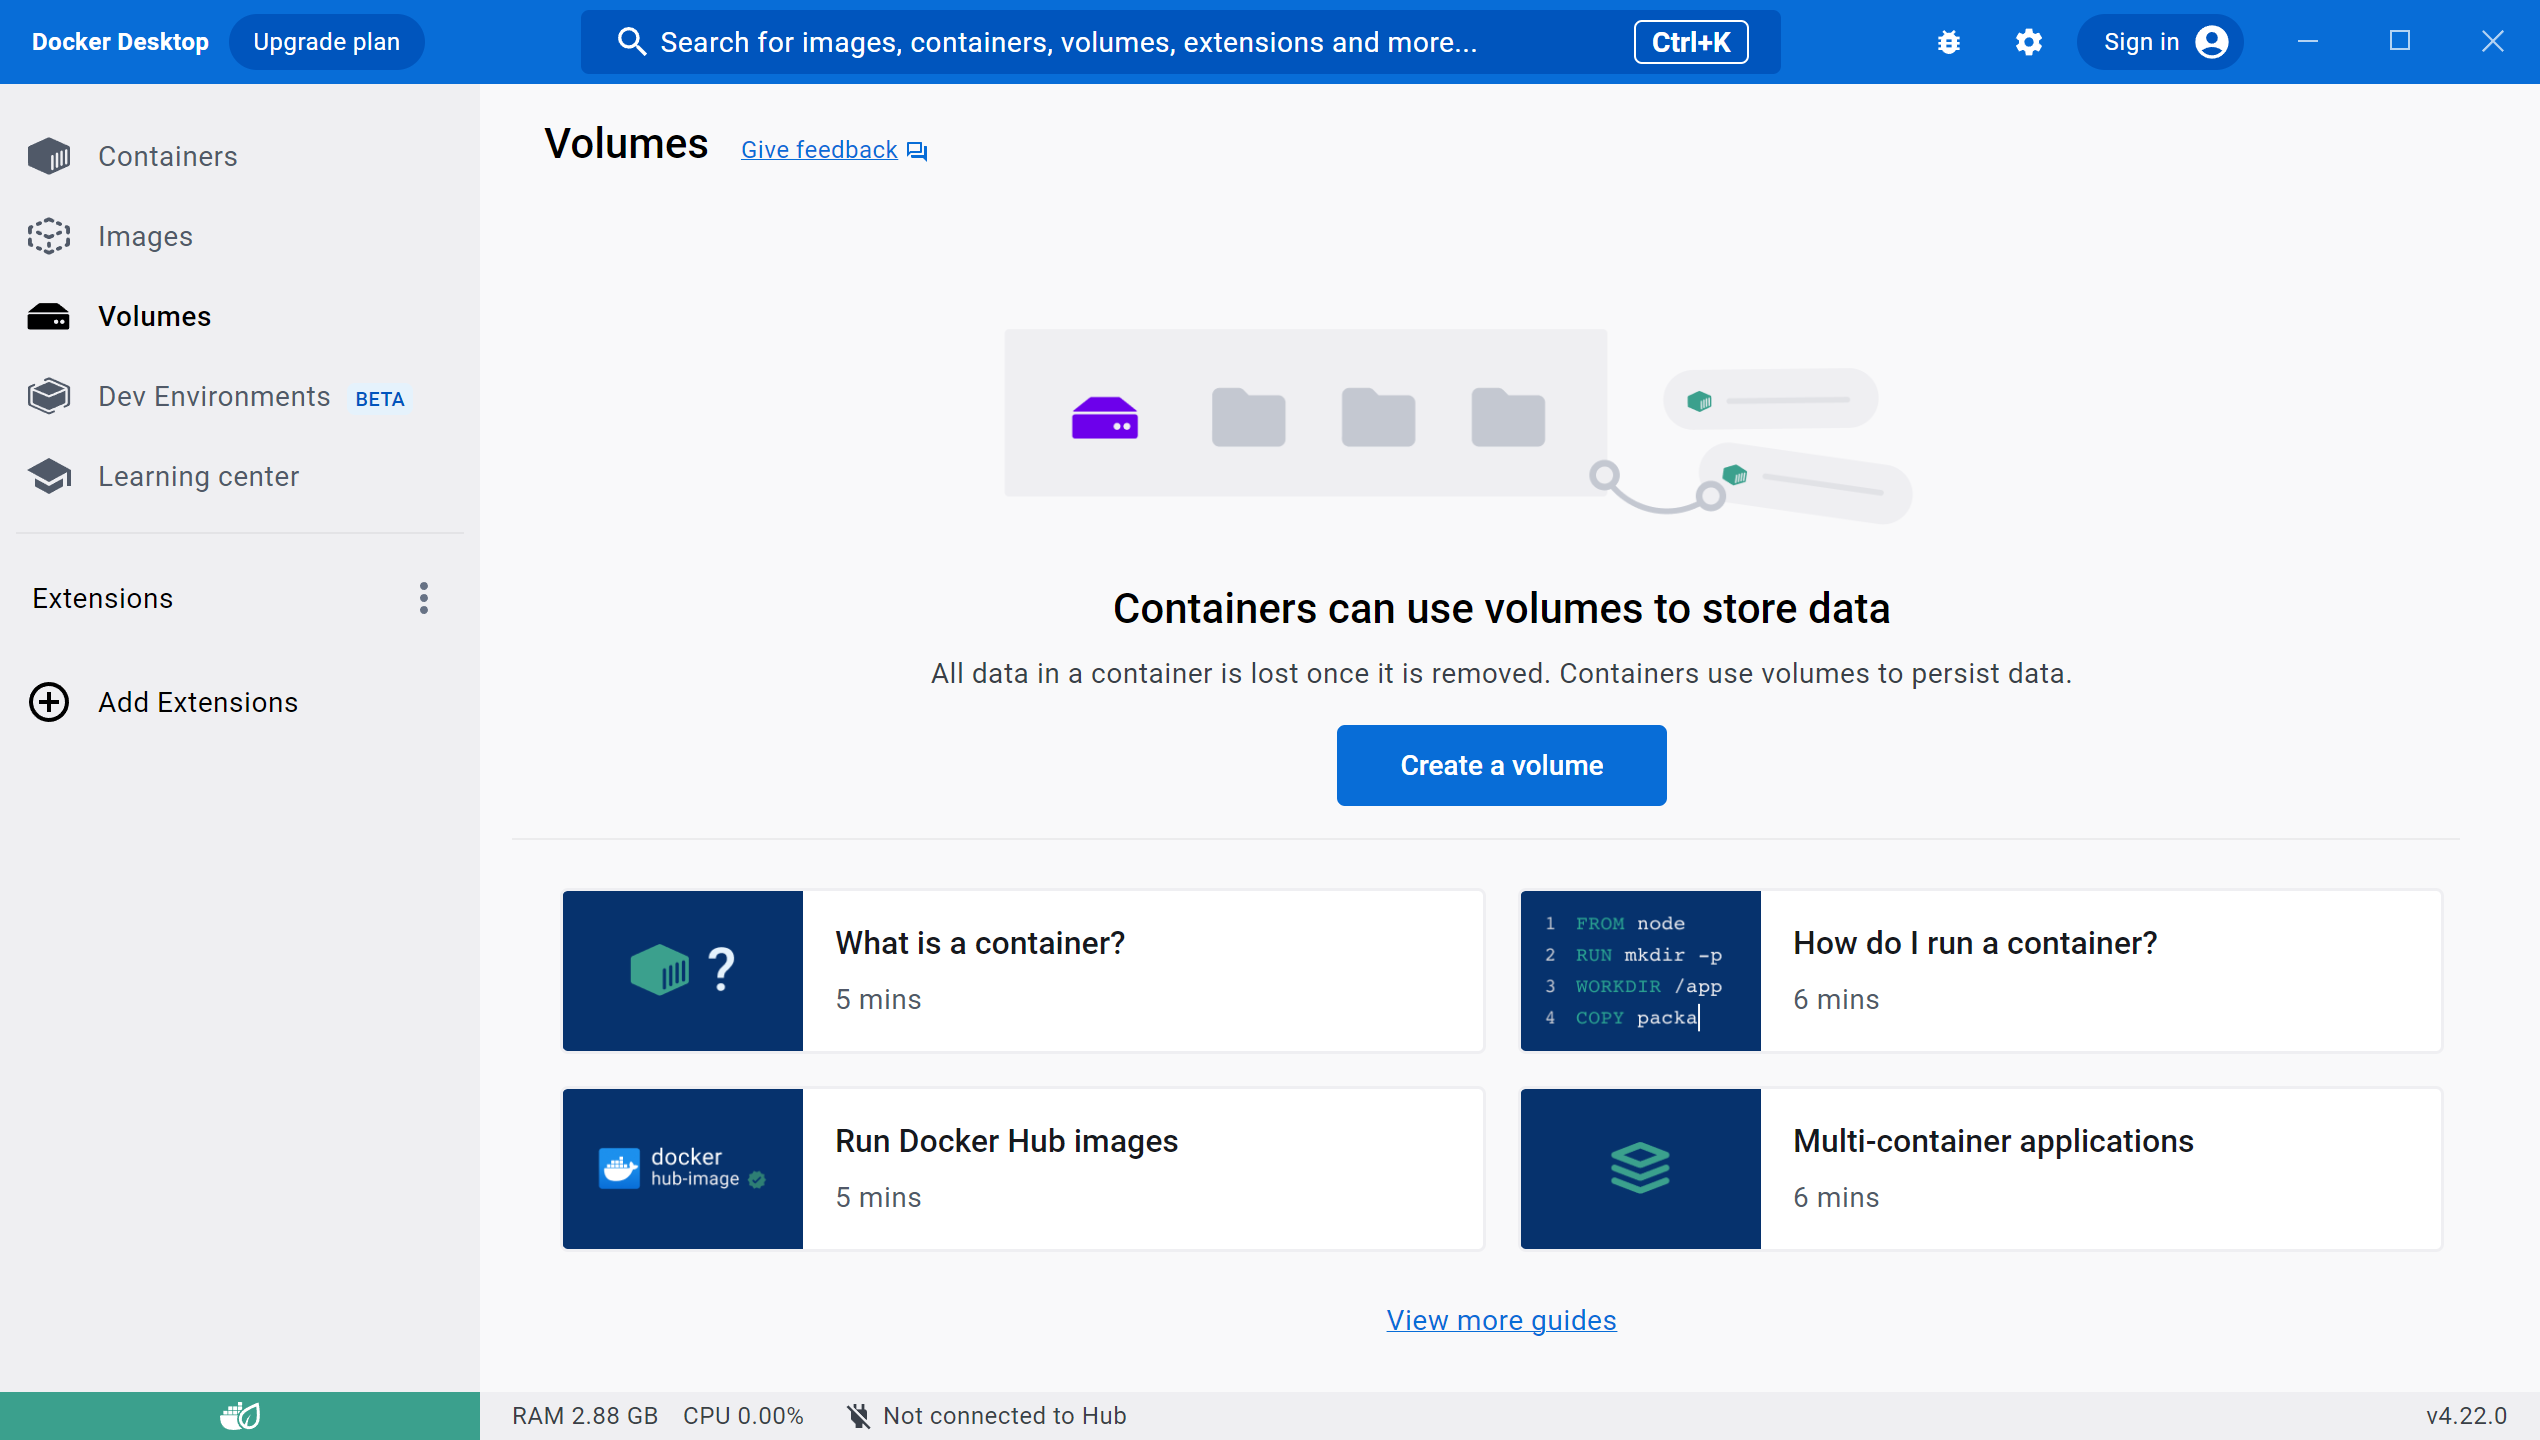This screenshot has height=1440, width=2540.
Task: Open the Images sidebar icon
Action: coord(49,236)
